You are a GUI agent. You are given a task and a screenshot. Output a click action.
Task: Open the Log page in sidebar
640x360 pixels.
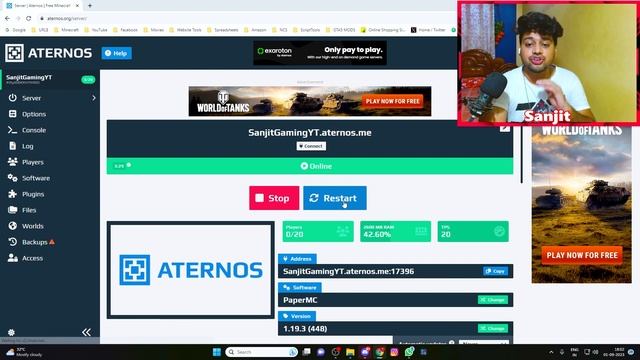pyautogui.click(x=27, y=146)
